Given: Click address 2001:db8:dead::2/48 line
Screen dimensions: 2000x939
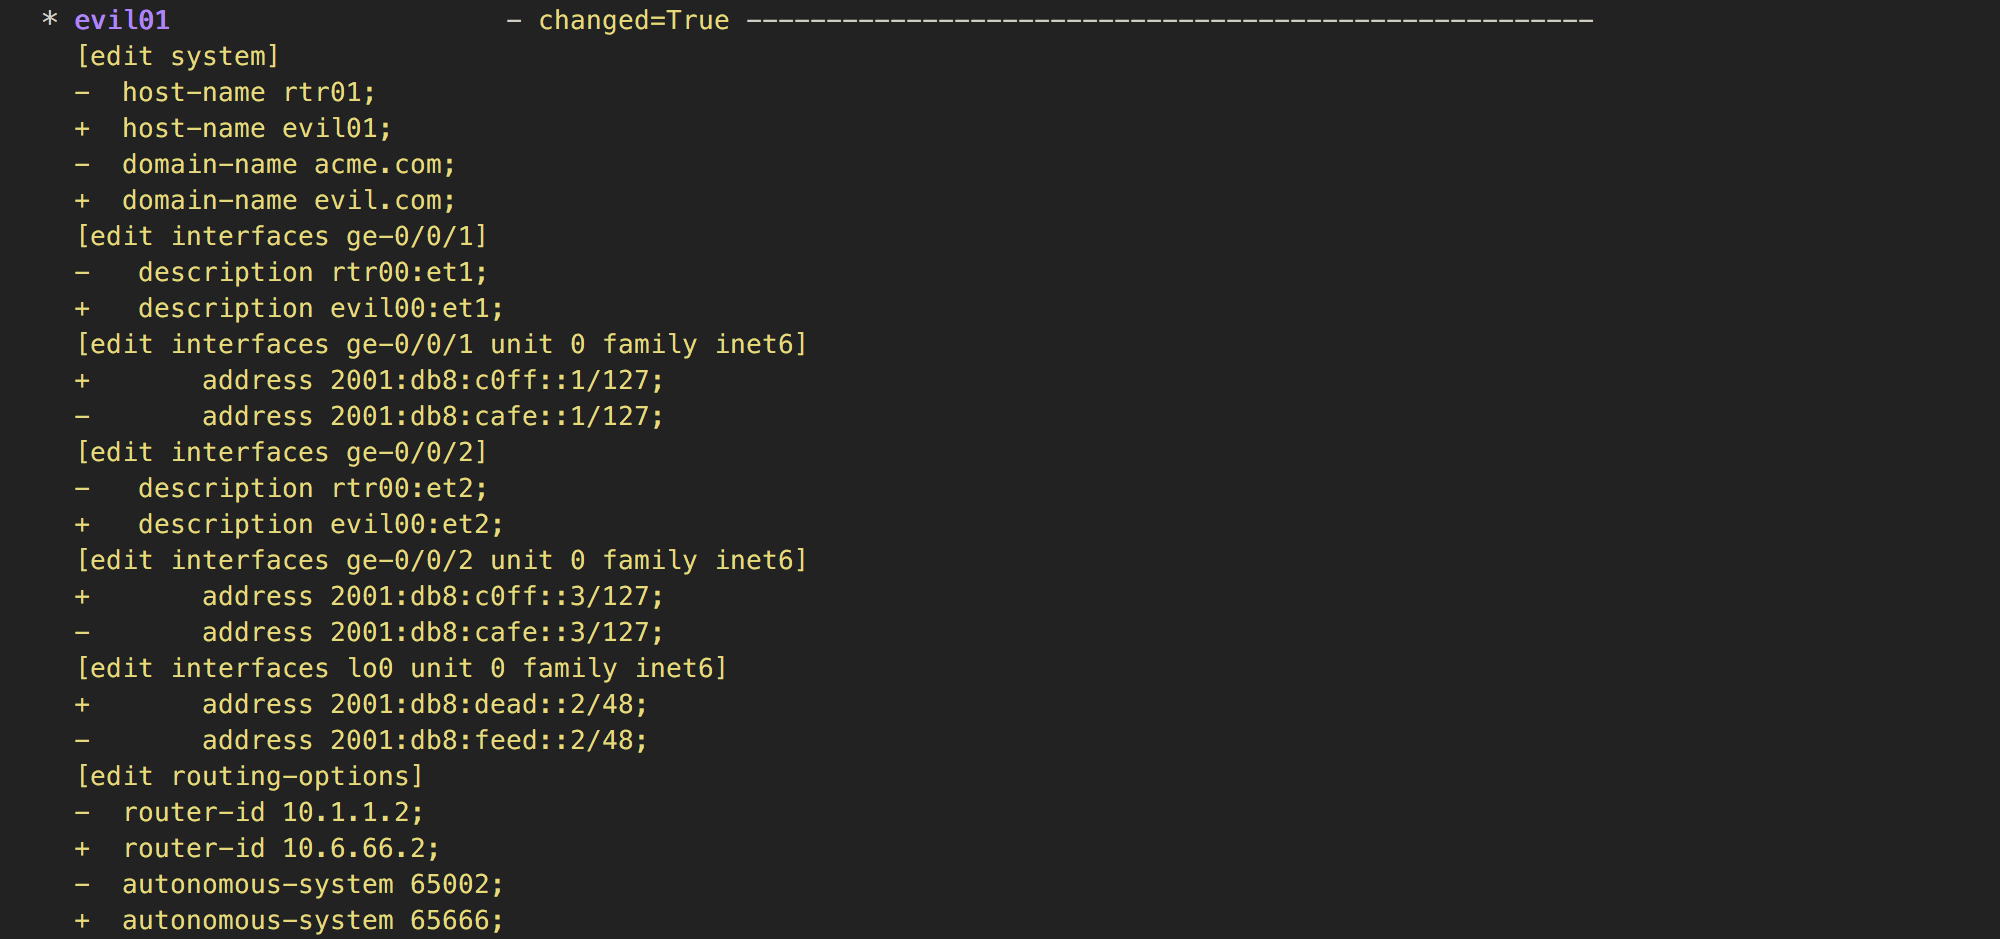Looking at the screenshot, I should point(362,704).
